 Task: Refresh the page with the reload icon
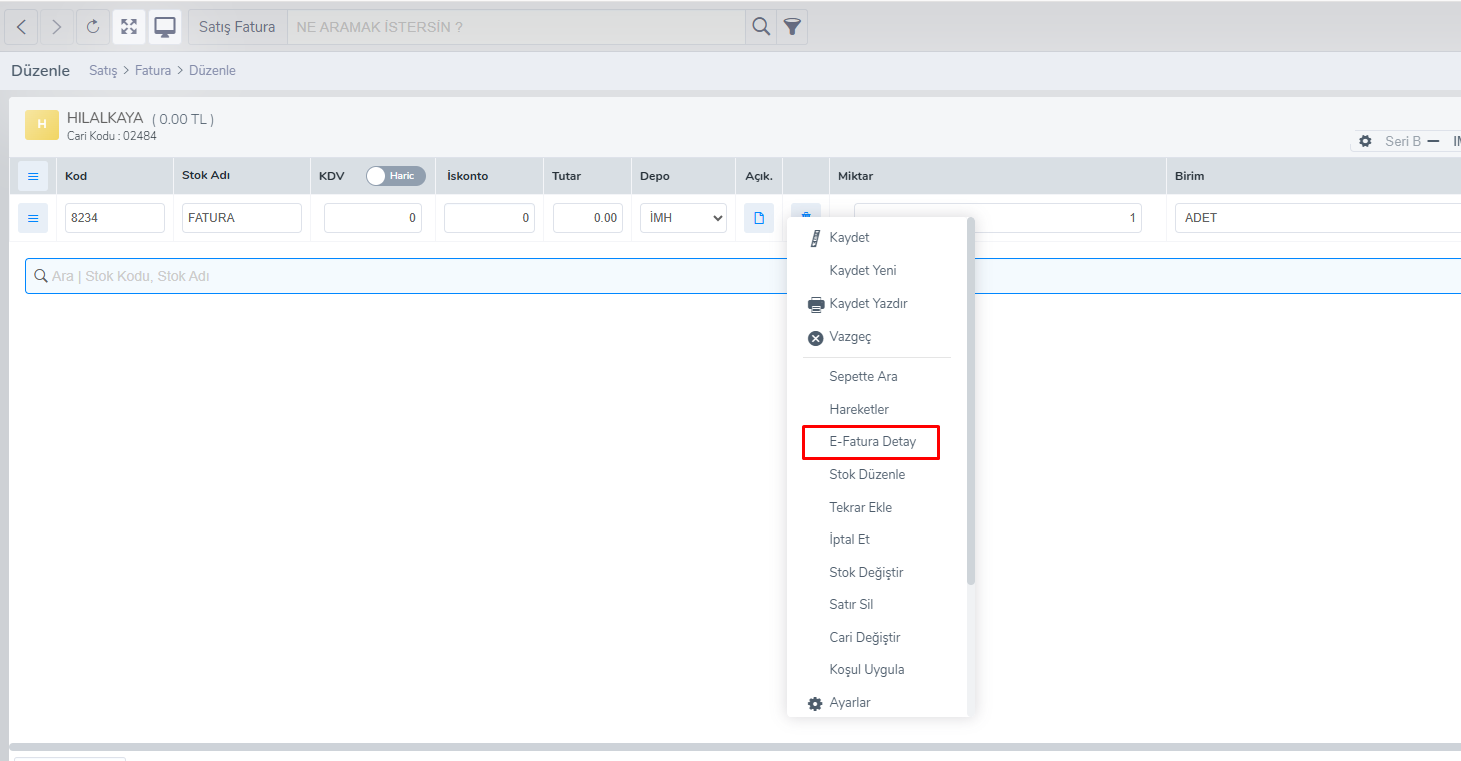(x=93, y=27)
